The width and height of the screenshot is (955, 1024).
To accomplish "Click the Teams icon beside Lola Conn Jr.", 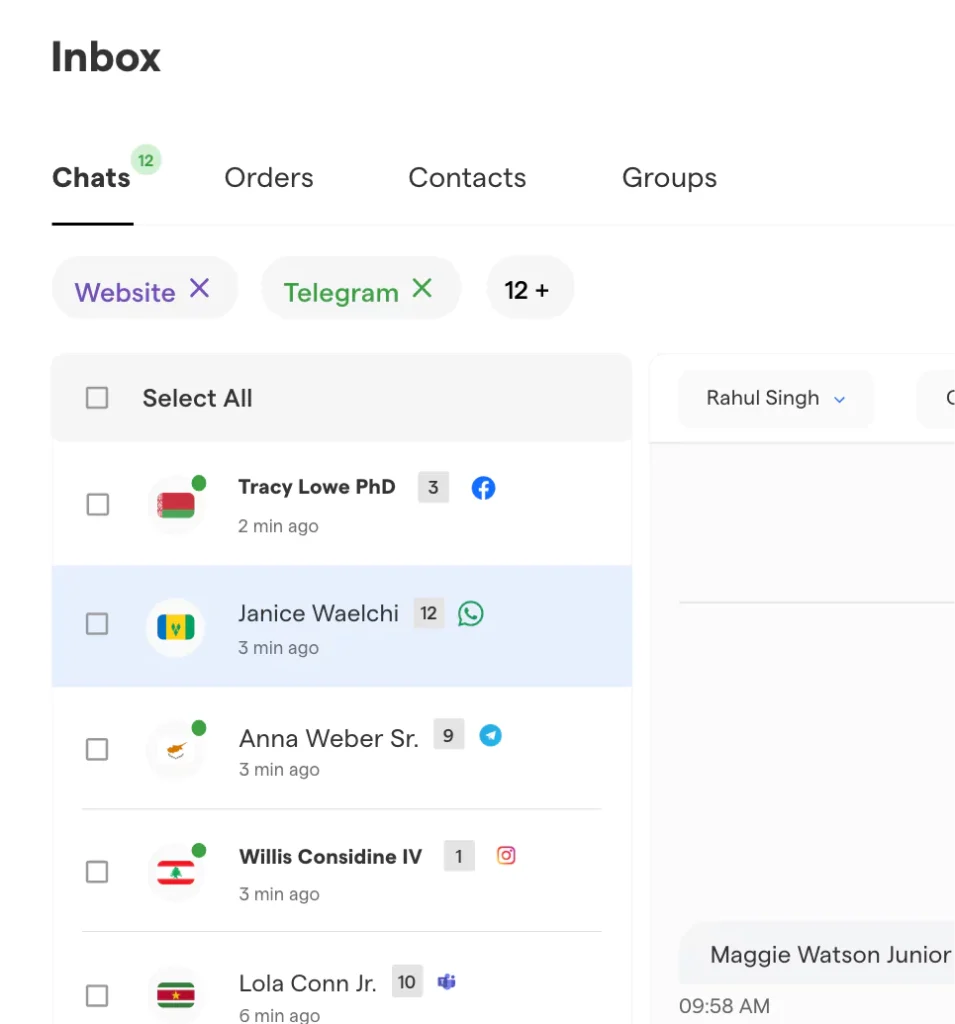I will 447,982.
